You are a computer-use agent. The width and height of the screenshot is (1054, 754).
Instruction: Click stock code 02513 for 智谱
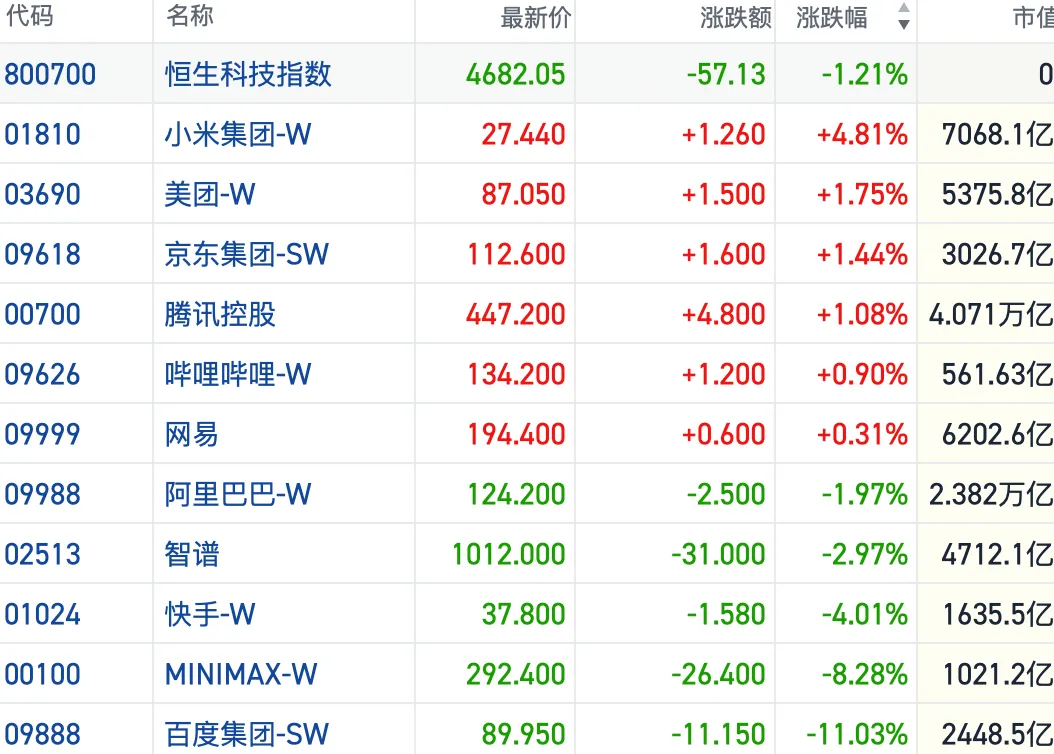(42, 555)
